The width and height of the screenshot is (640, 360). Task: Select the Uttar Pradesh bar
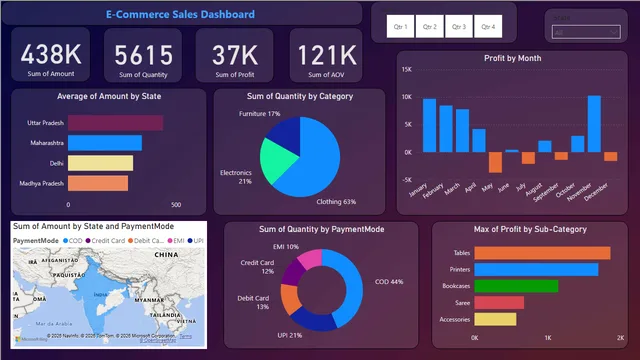point(116,123)
